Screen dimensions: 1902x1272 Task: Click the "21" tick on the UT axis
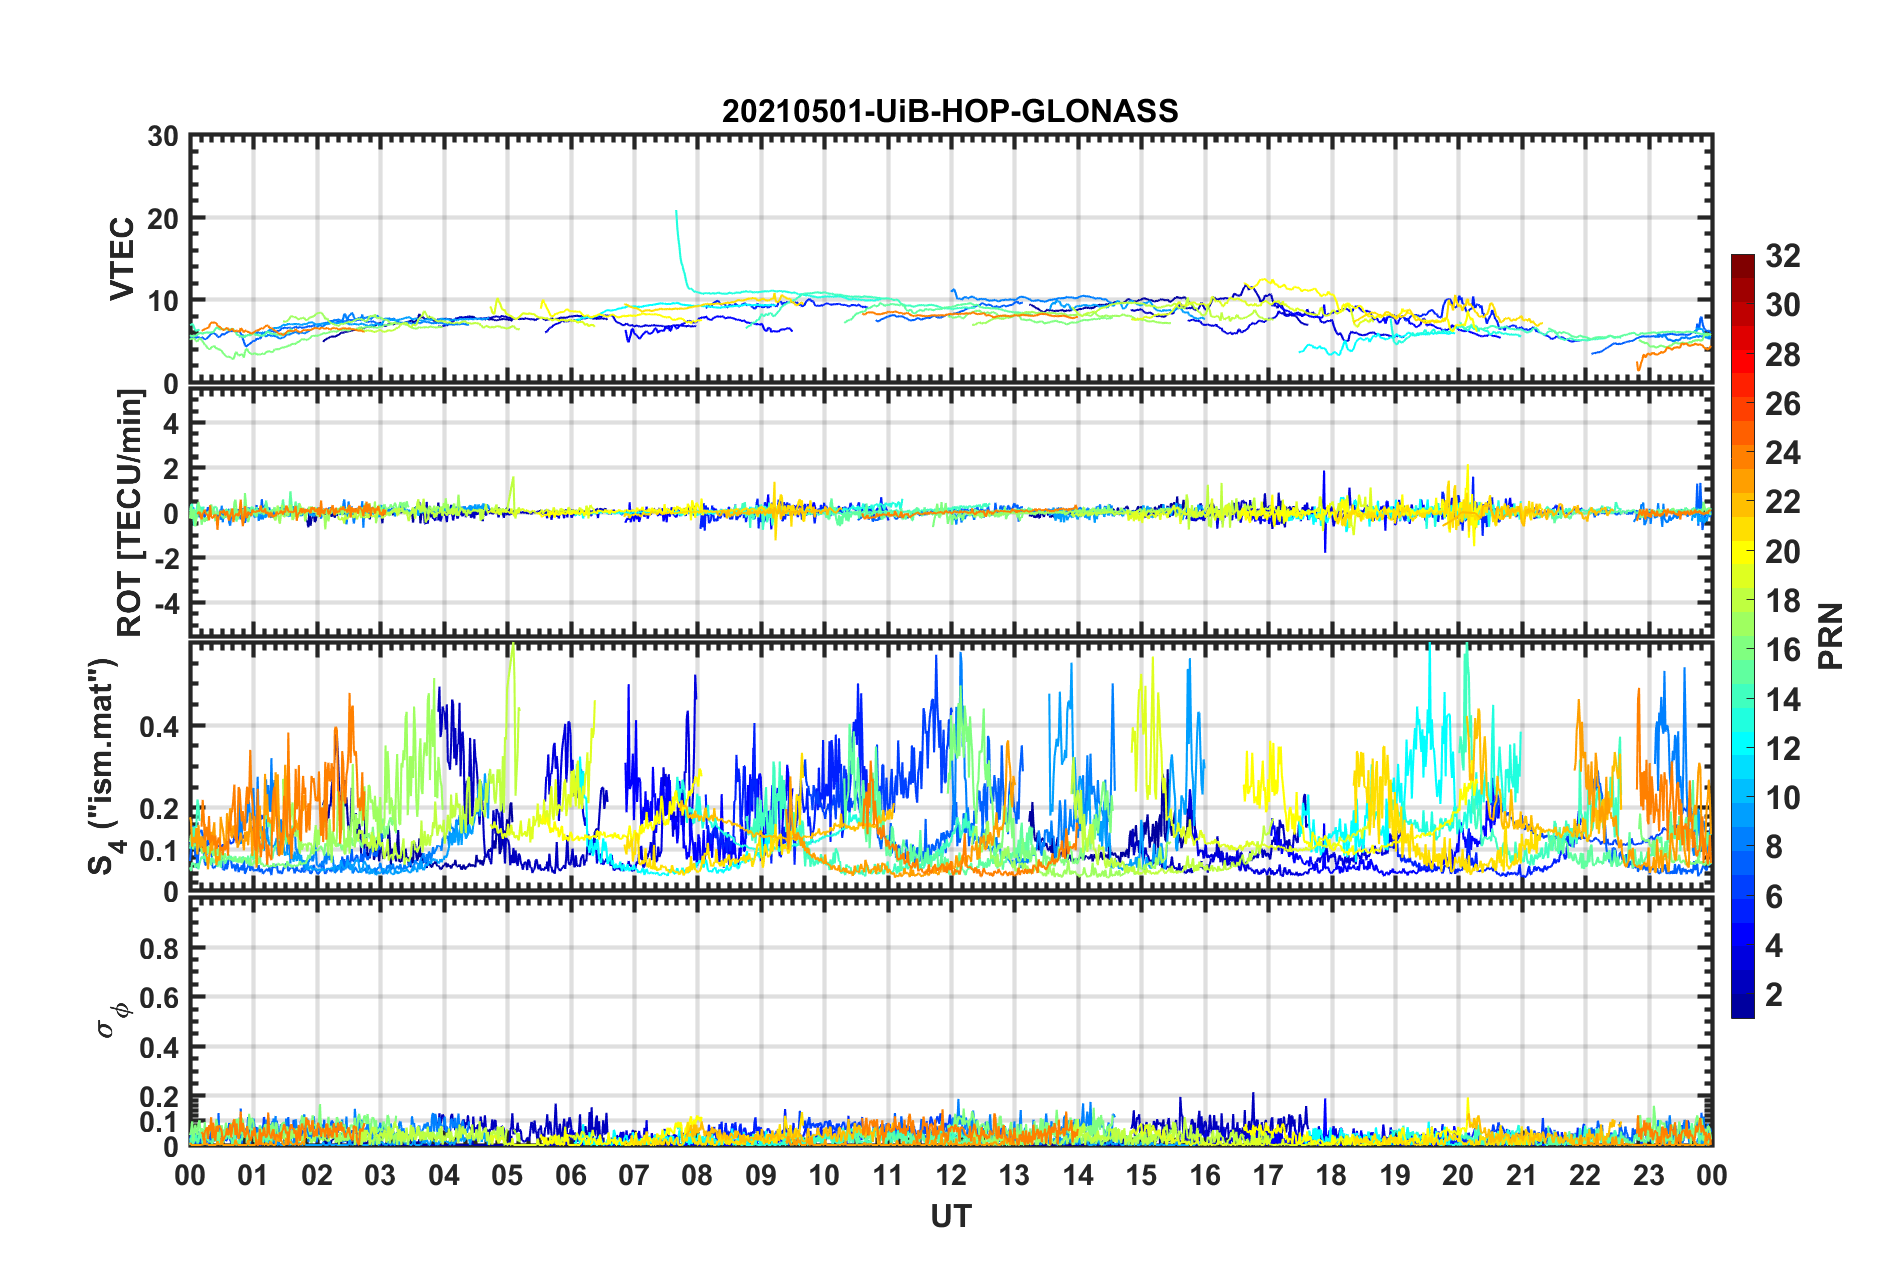1522,1175
